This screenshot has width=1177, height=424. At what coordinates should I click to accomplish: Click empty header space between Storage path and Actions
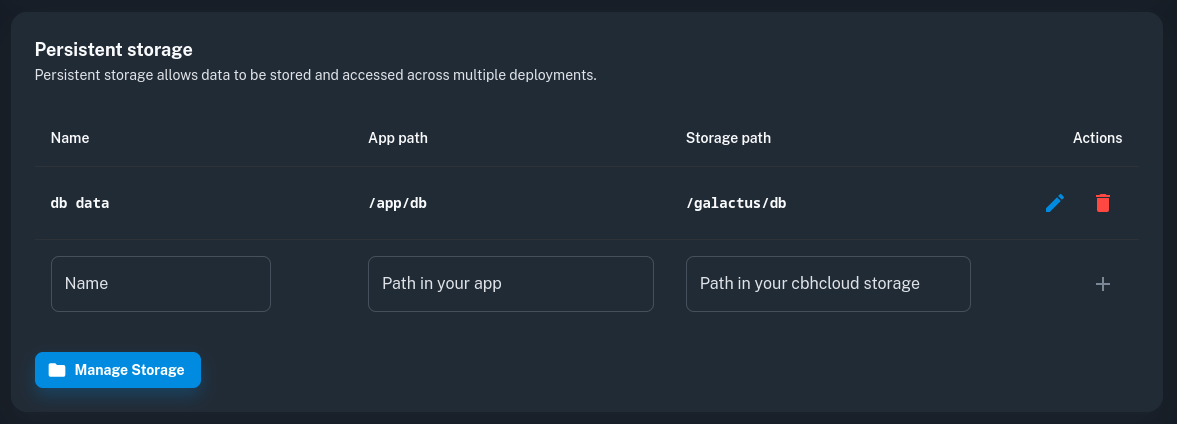[920, 138]
